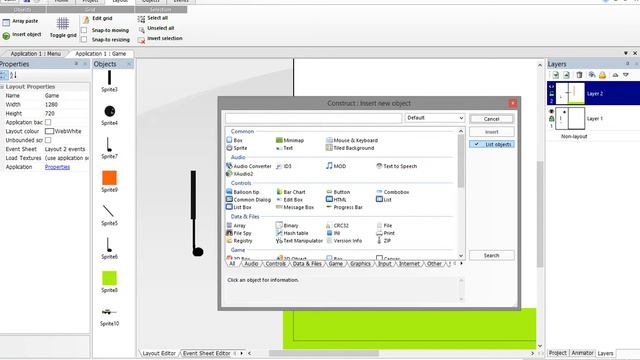Choose the XAudio2 object

tap(240, 174)
